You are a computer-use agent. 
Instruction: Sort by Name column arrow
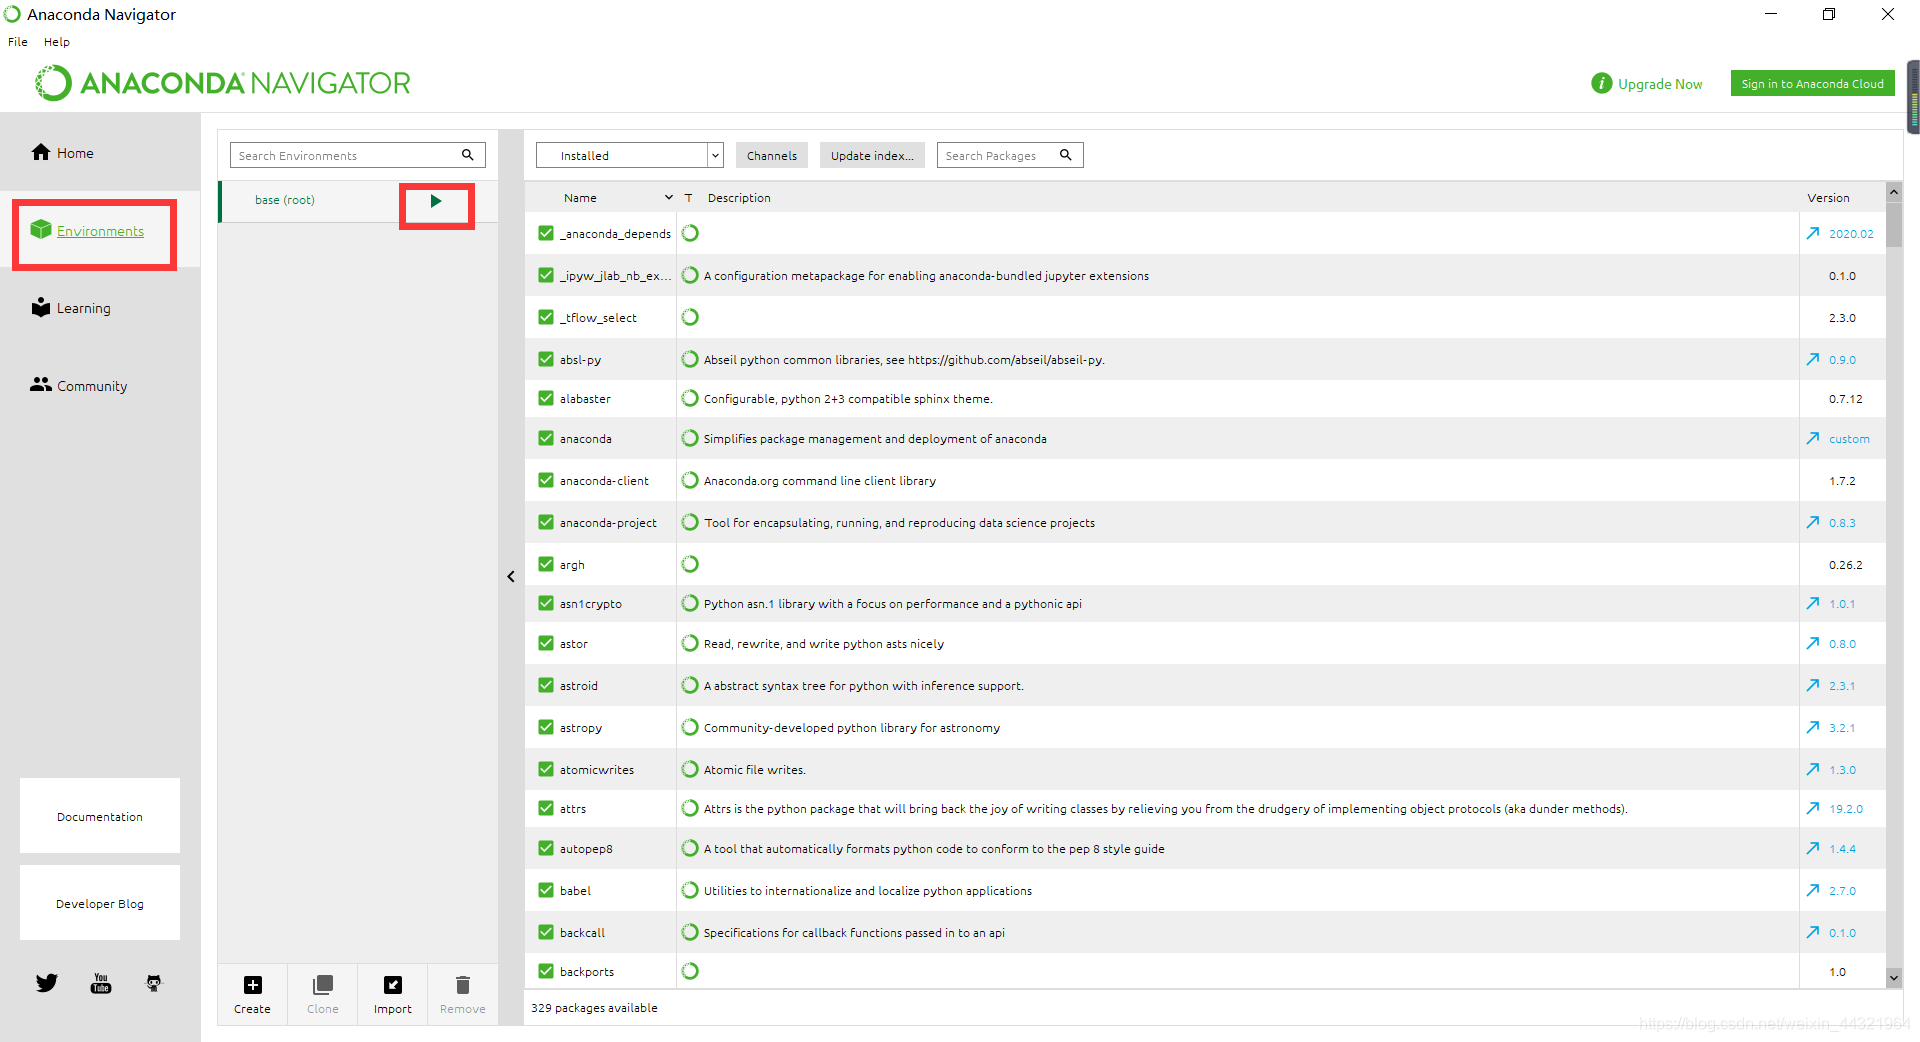669,198
